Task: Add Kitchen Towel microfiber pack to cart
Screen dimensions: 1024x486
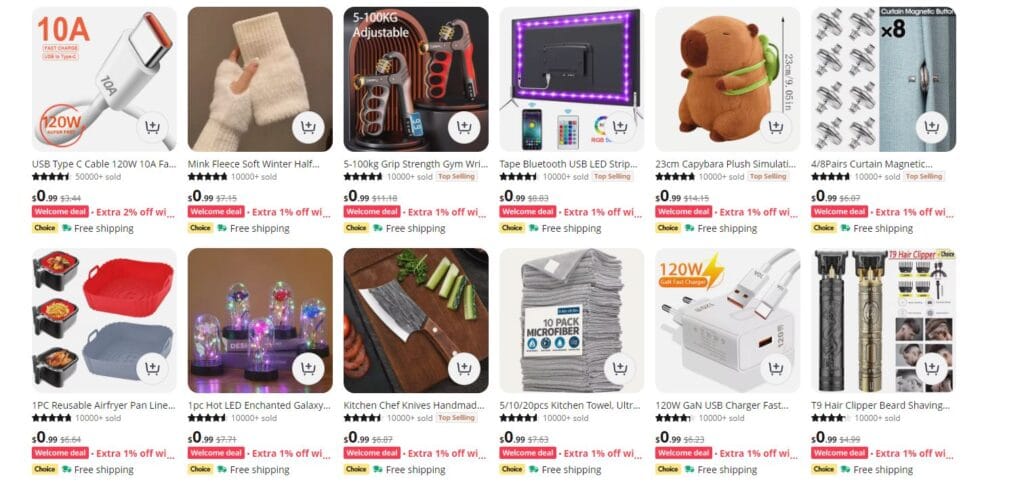Action: pos(620,368)
